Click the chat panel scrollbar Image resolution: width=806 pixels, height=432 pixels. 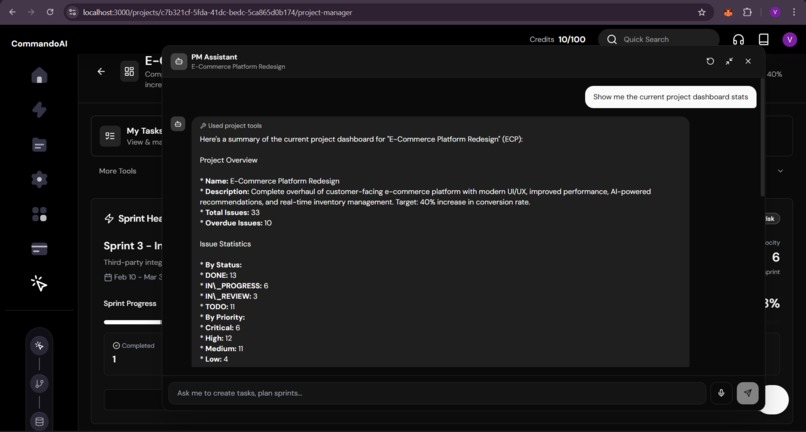762,136
